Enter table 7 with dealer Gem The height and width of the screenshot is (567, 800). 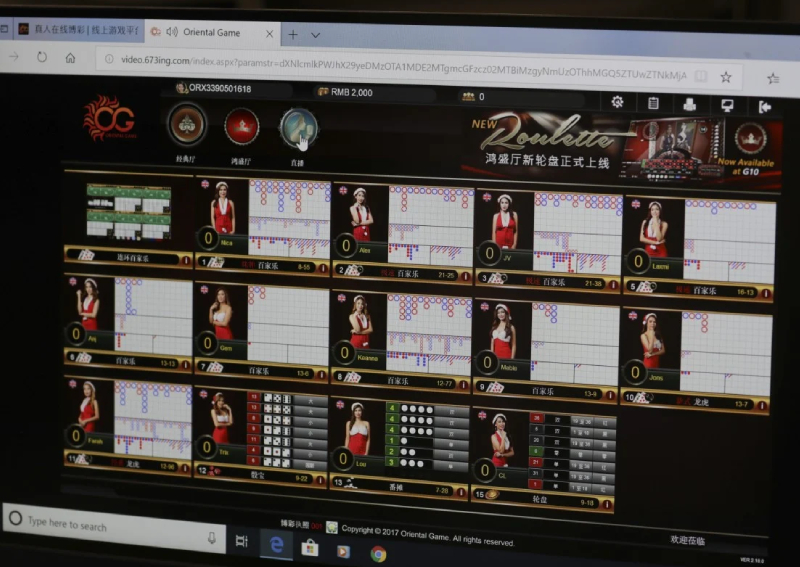coord(261,333)
